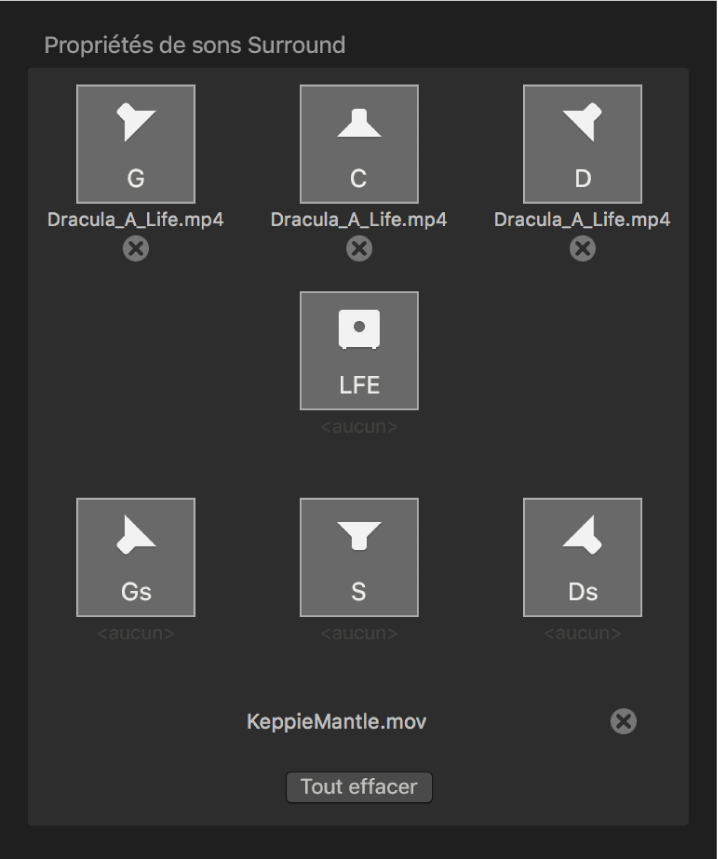Select the Ds right surround channel

583,557
